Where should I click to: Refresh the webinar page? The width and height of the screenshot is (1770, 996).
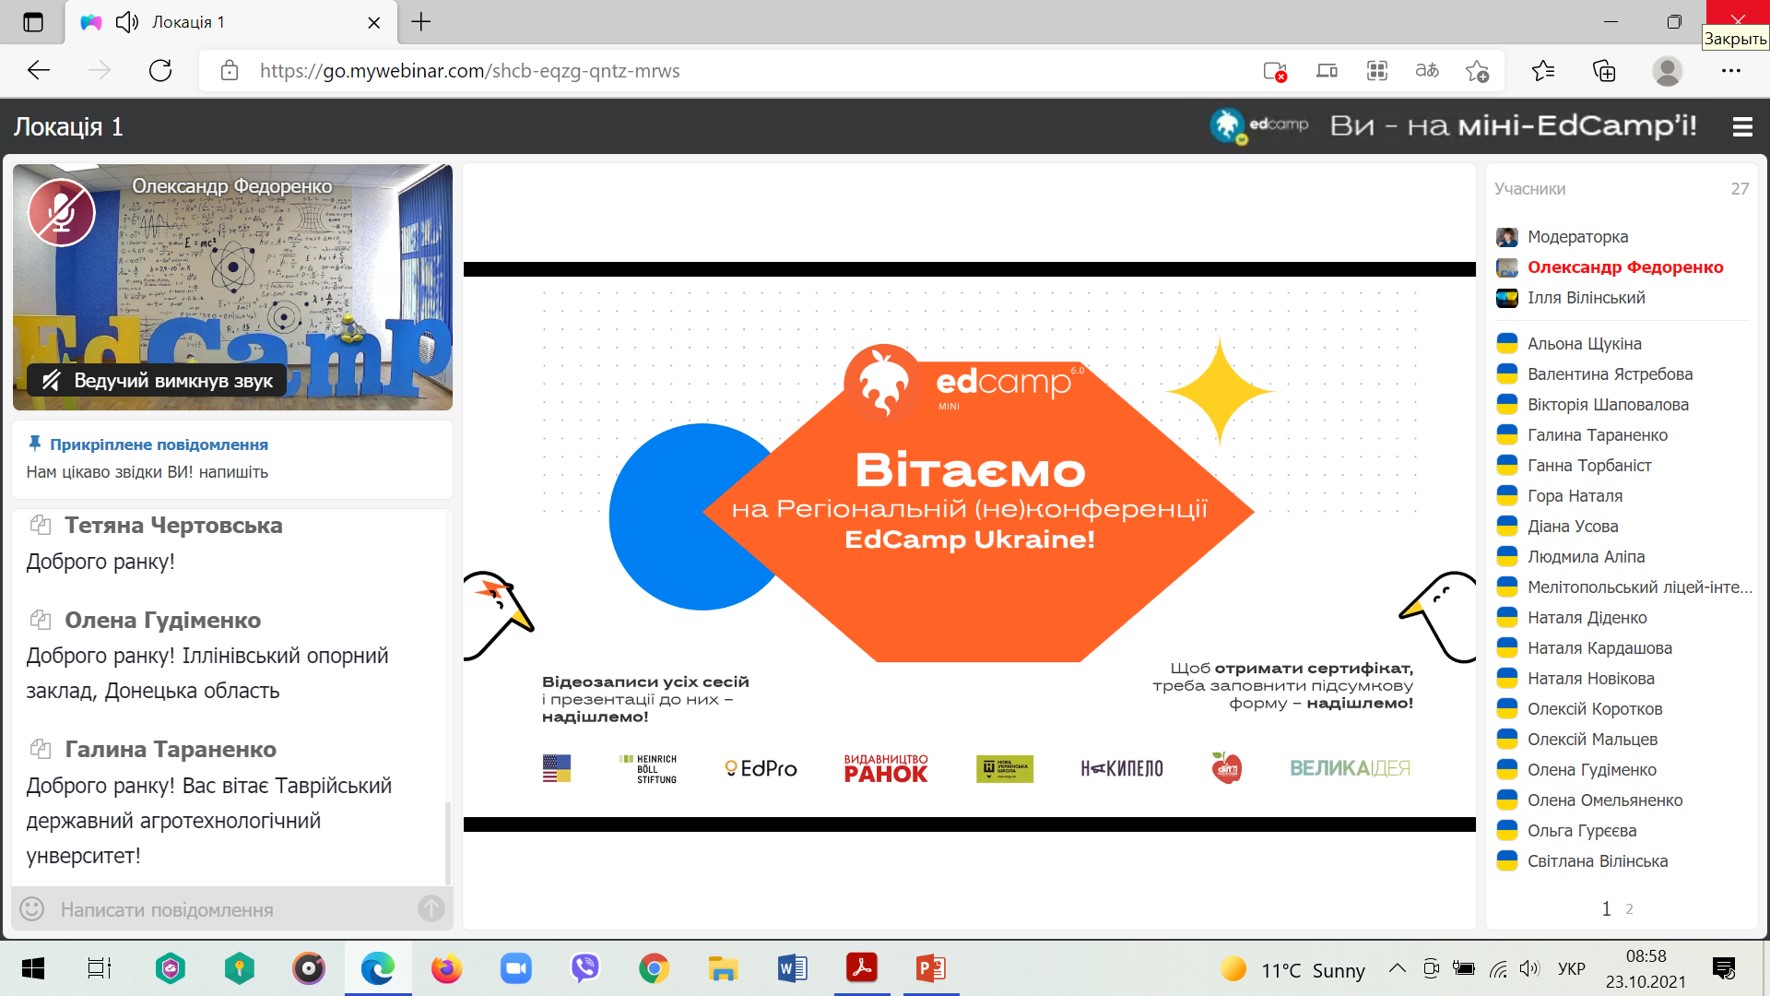160,71
